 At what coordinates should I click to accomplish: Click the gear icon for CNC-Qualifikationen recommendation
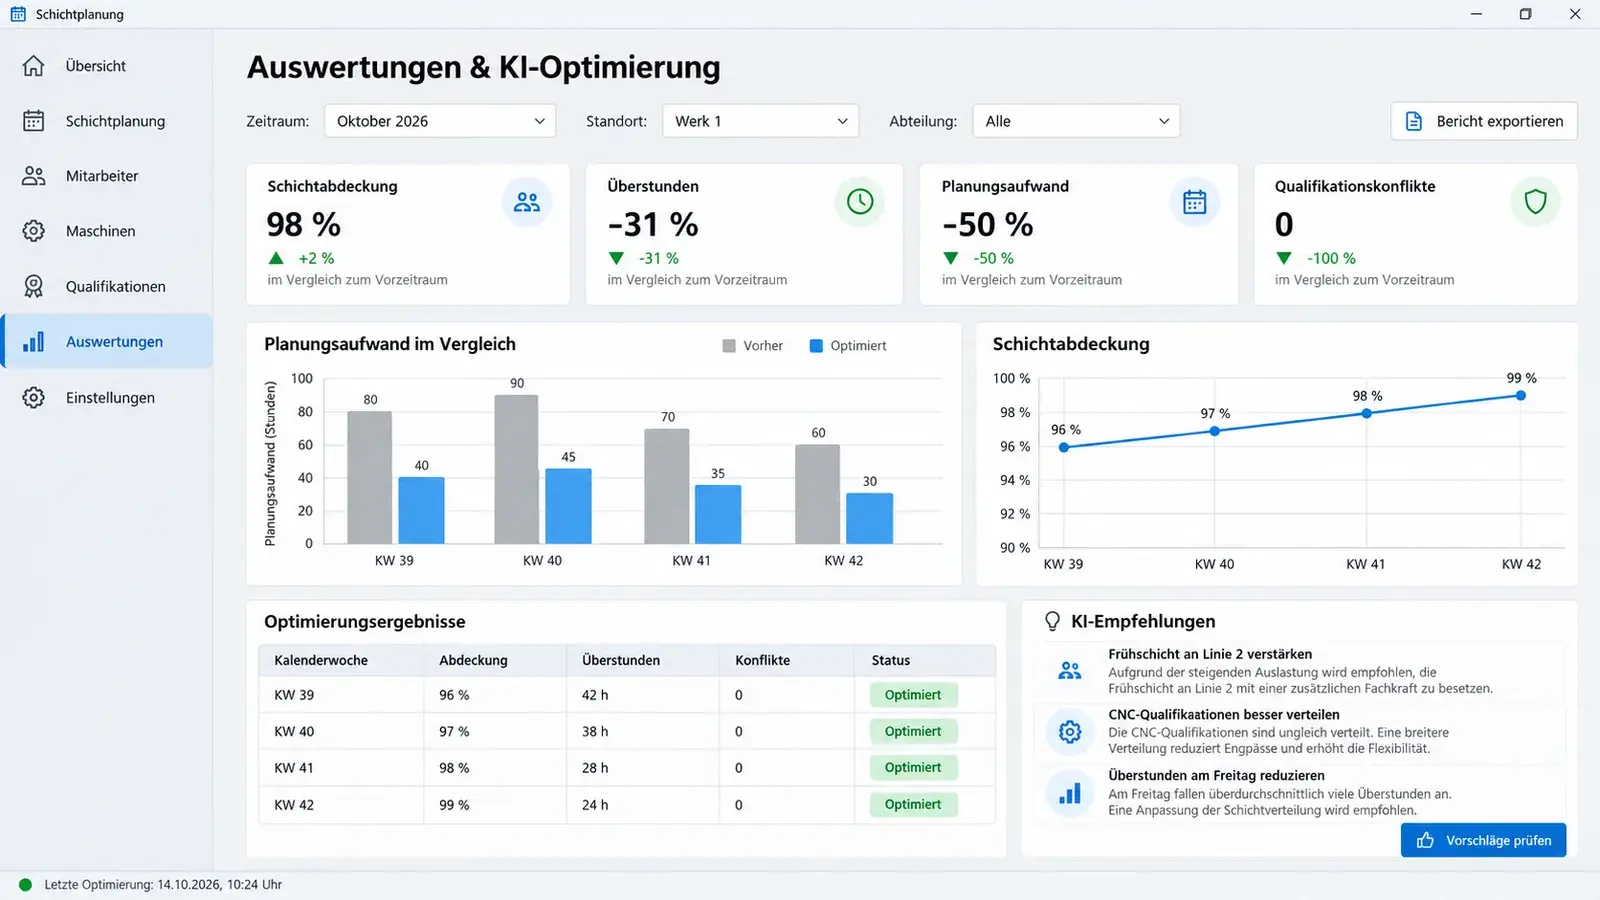tap(1070, 732)
